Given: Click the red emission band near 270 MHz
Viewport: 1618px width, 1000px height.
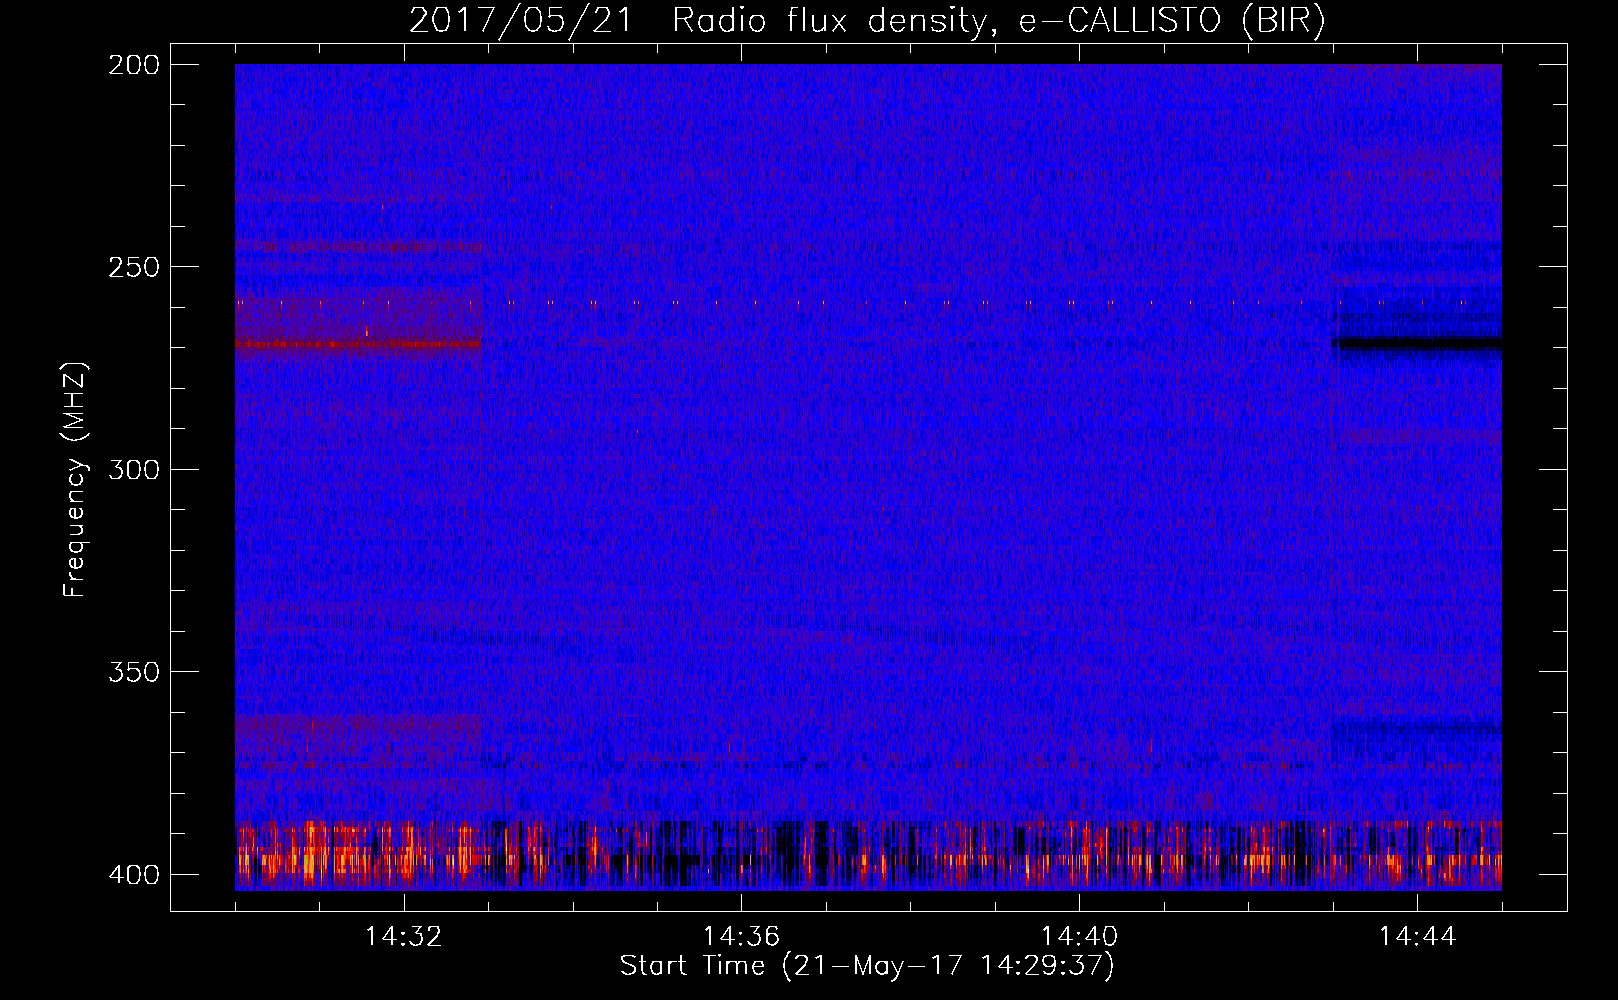Looking at the screenshot, I should click(x=358, y=345).
